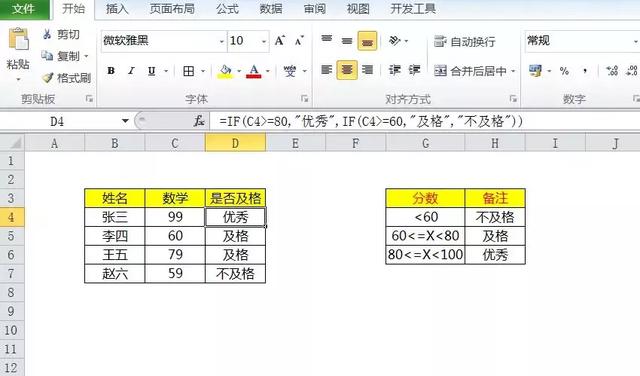The image size is (640, 376).
Task: Open the 剪贴板 group dialog launcher
Action: (89, 98)
